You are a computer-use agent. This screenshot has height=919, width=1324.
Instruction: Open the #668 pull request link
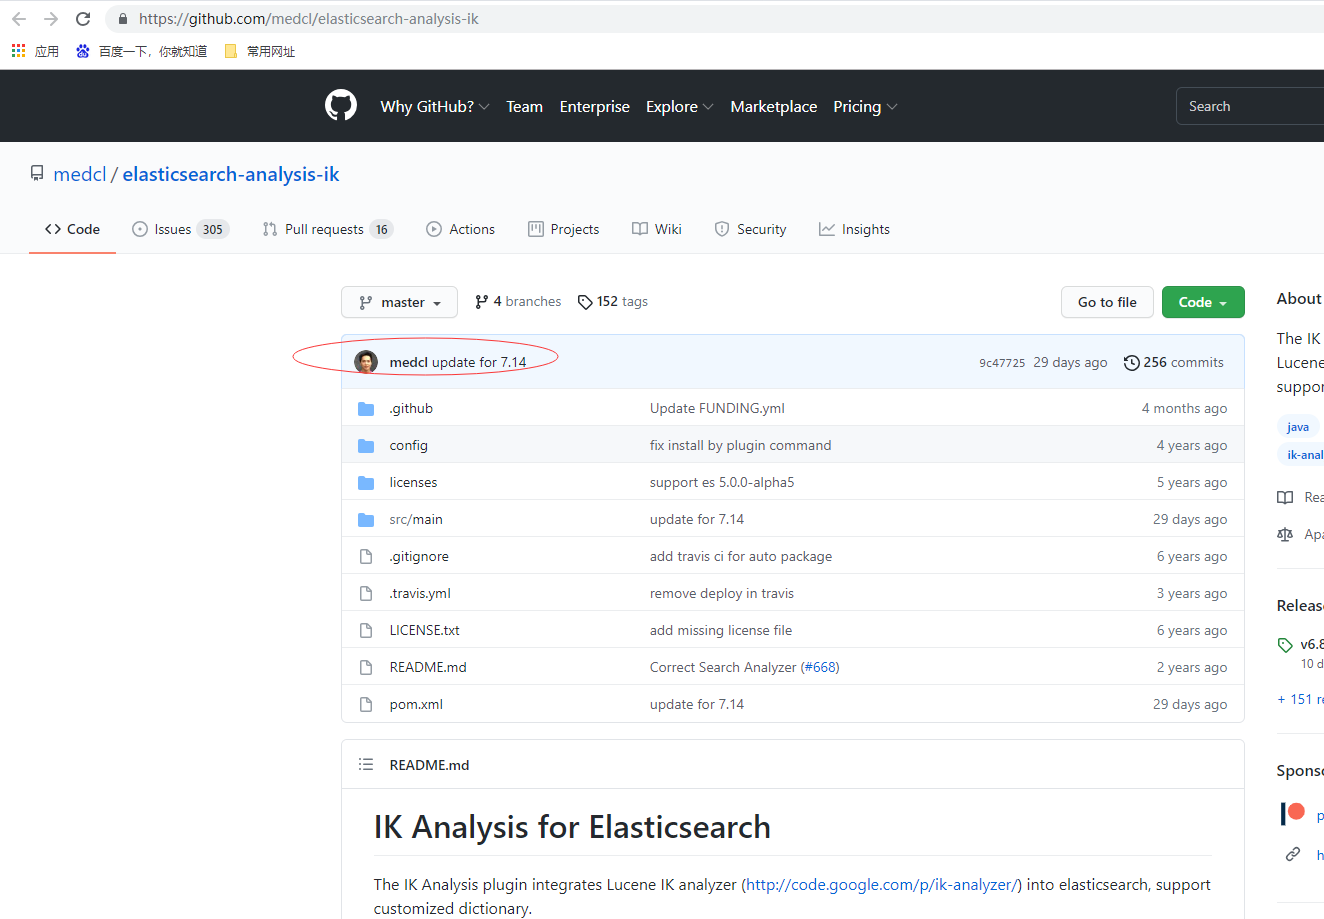coord(820,667)
